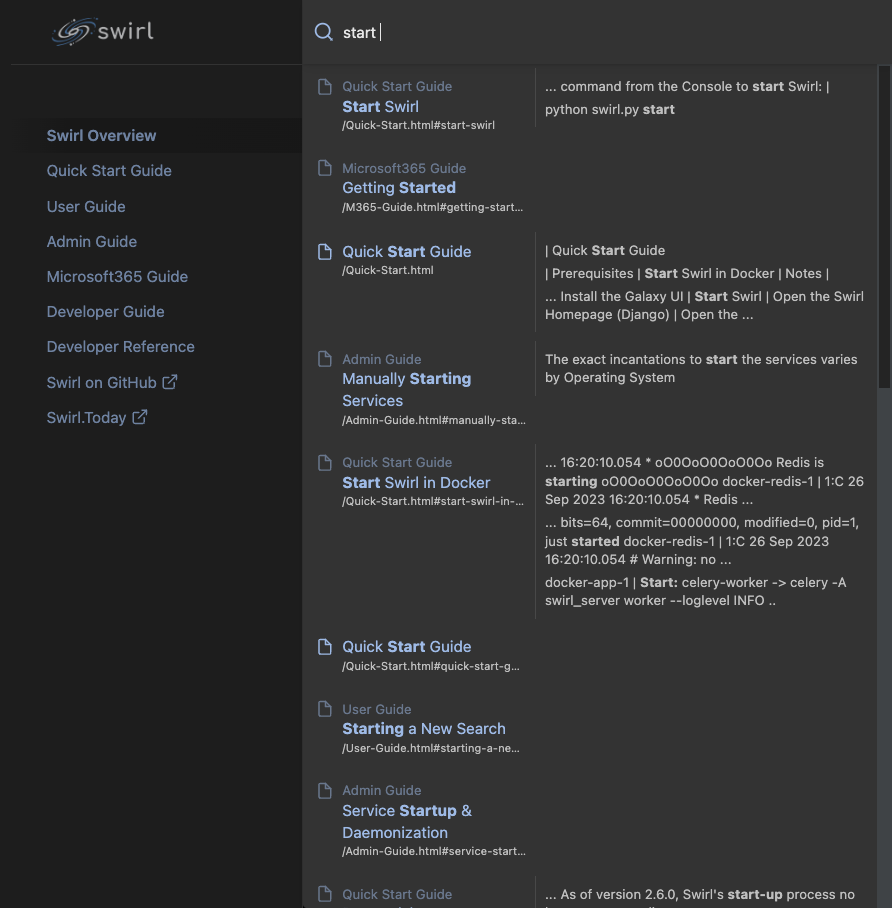Click the external link icon beside Swirl on GitHub
Screen dimensions: 892x908
170,382
